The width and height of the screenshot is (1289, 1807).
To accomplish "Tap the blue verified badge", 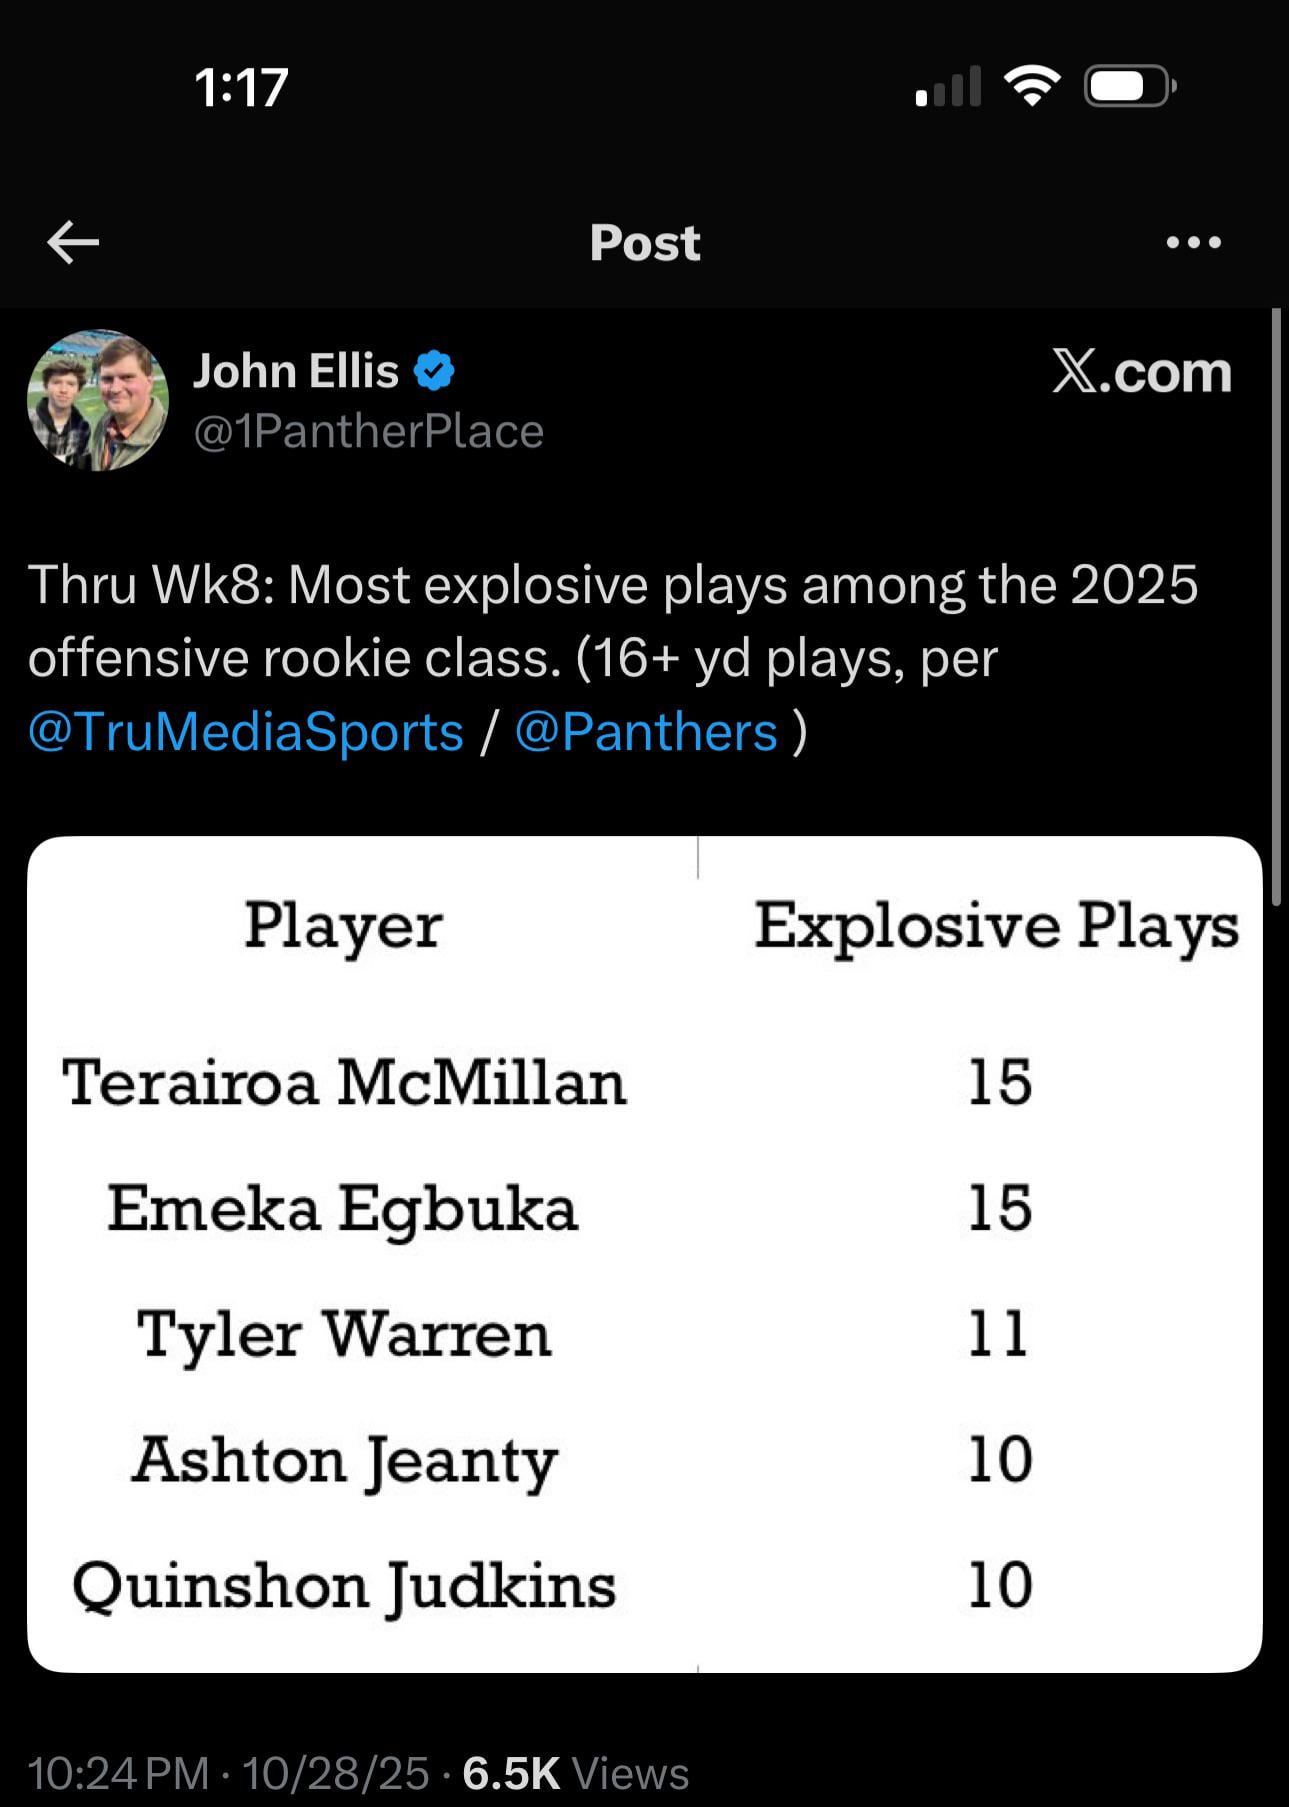I will click(x=434, y=371).
